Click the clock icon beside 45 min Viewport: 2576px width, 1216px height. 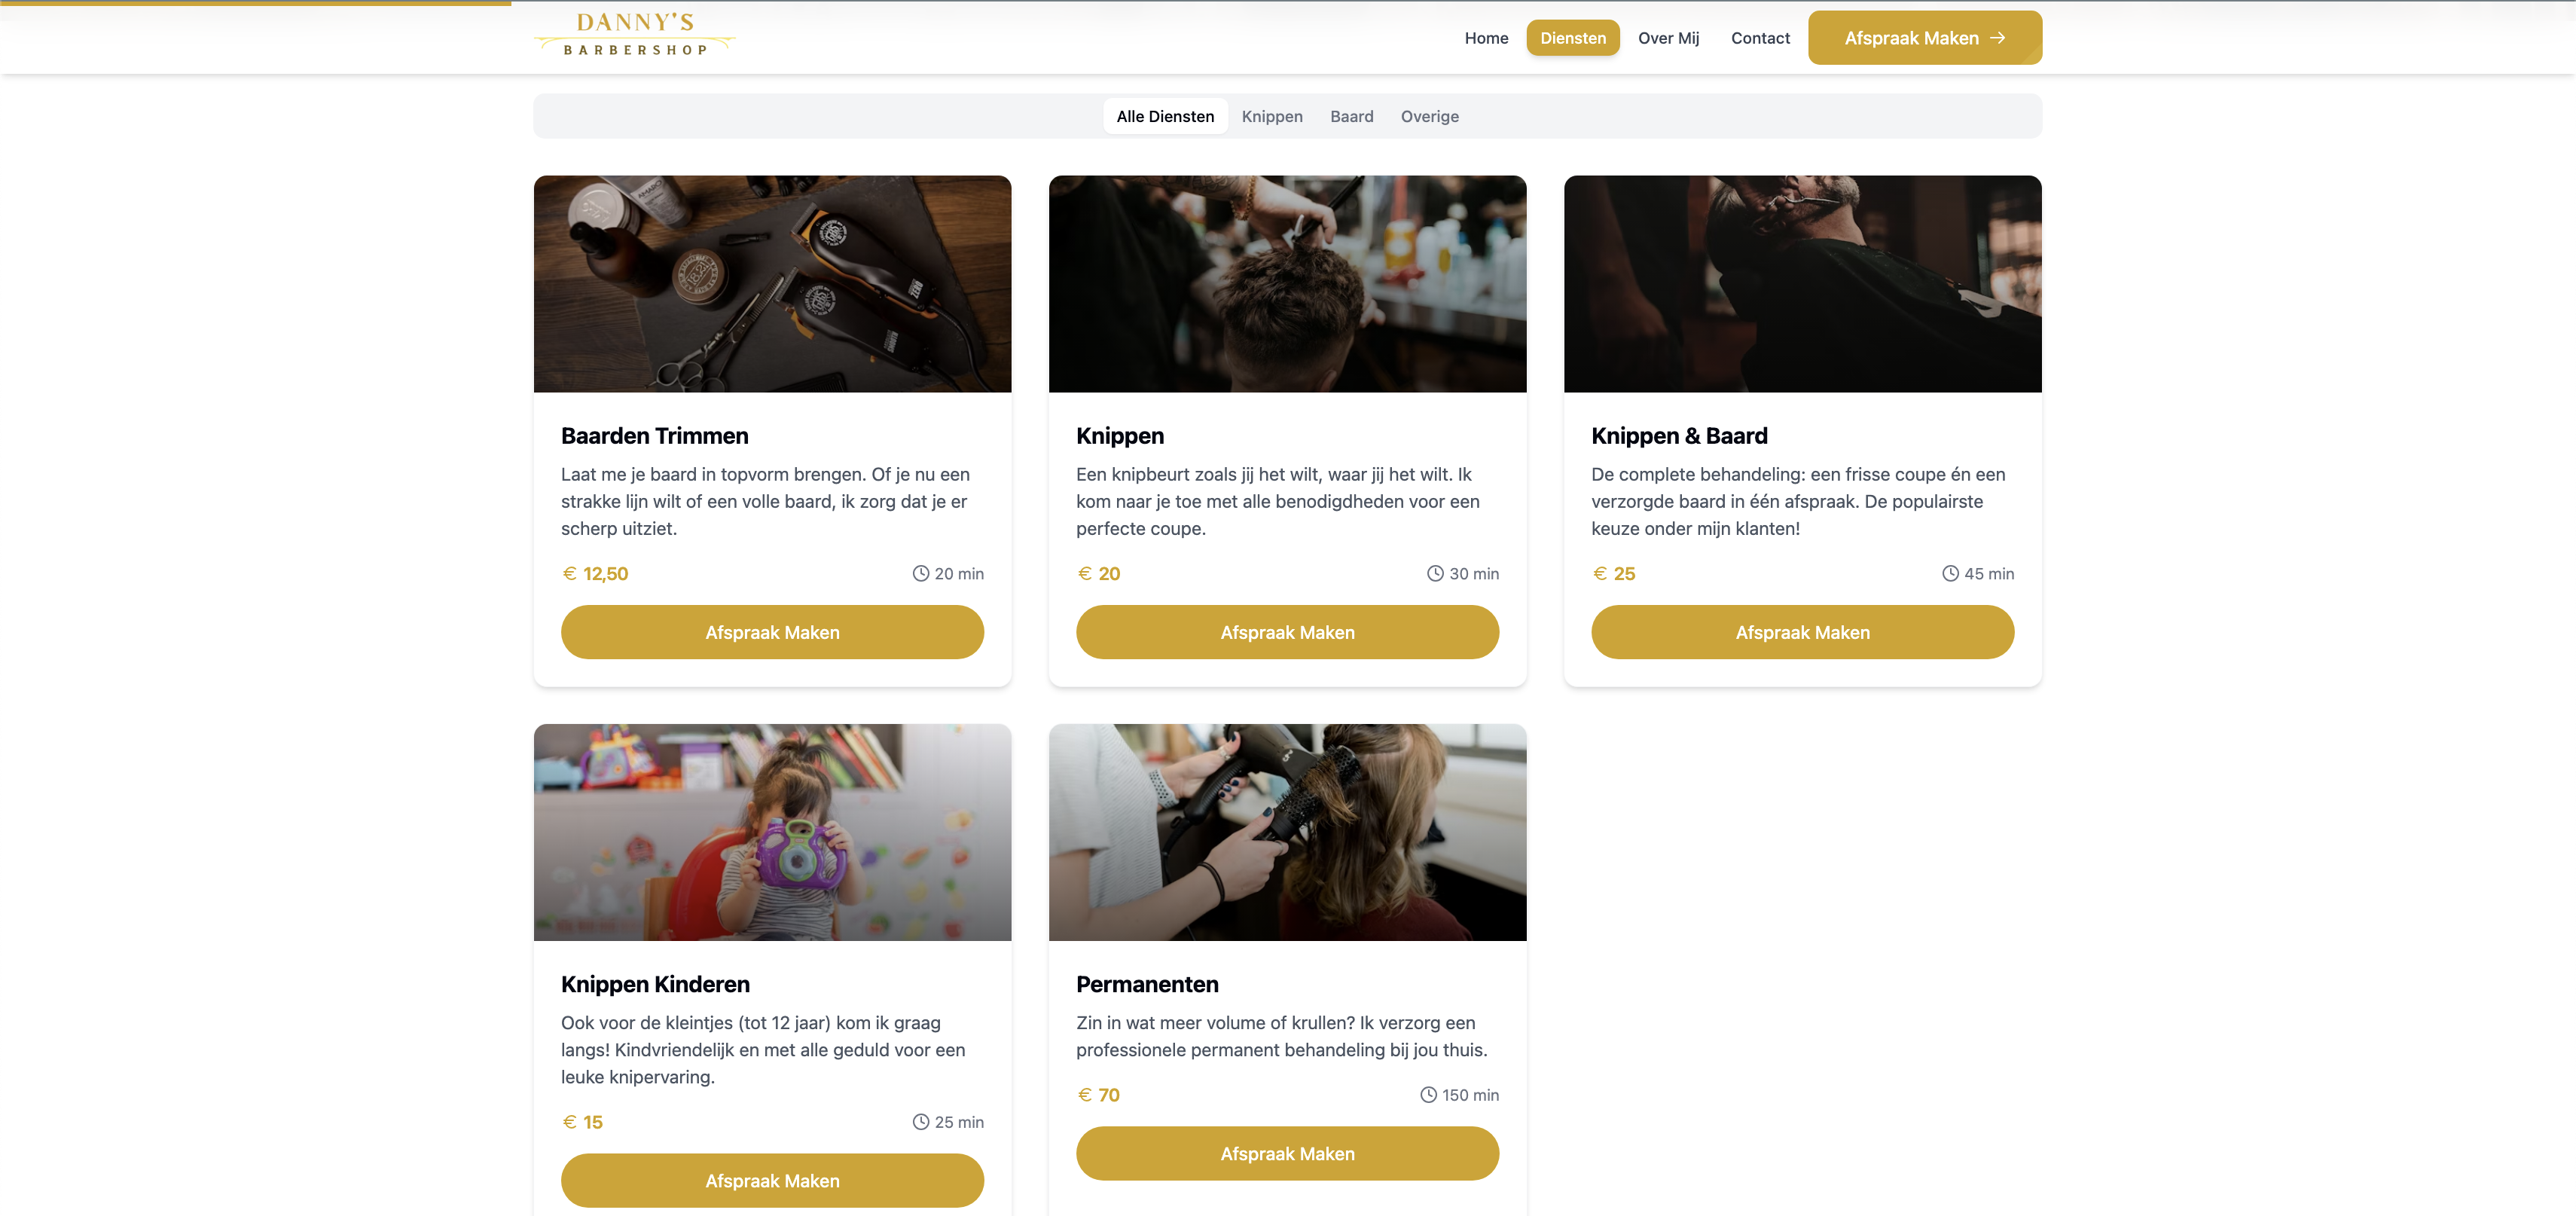1950,574
